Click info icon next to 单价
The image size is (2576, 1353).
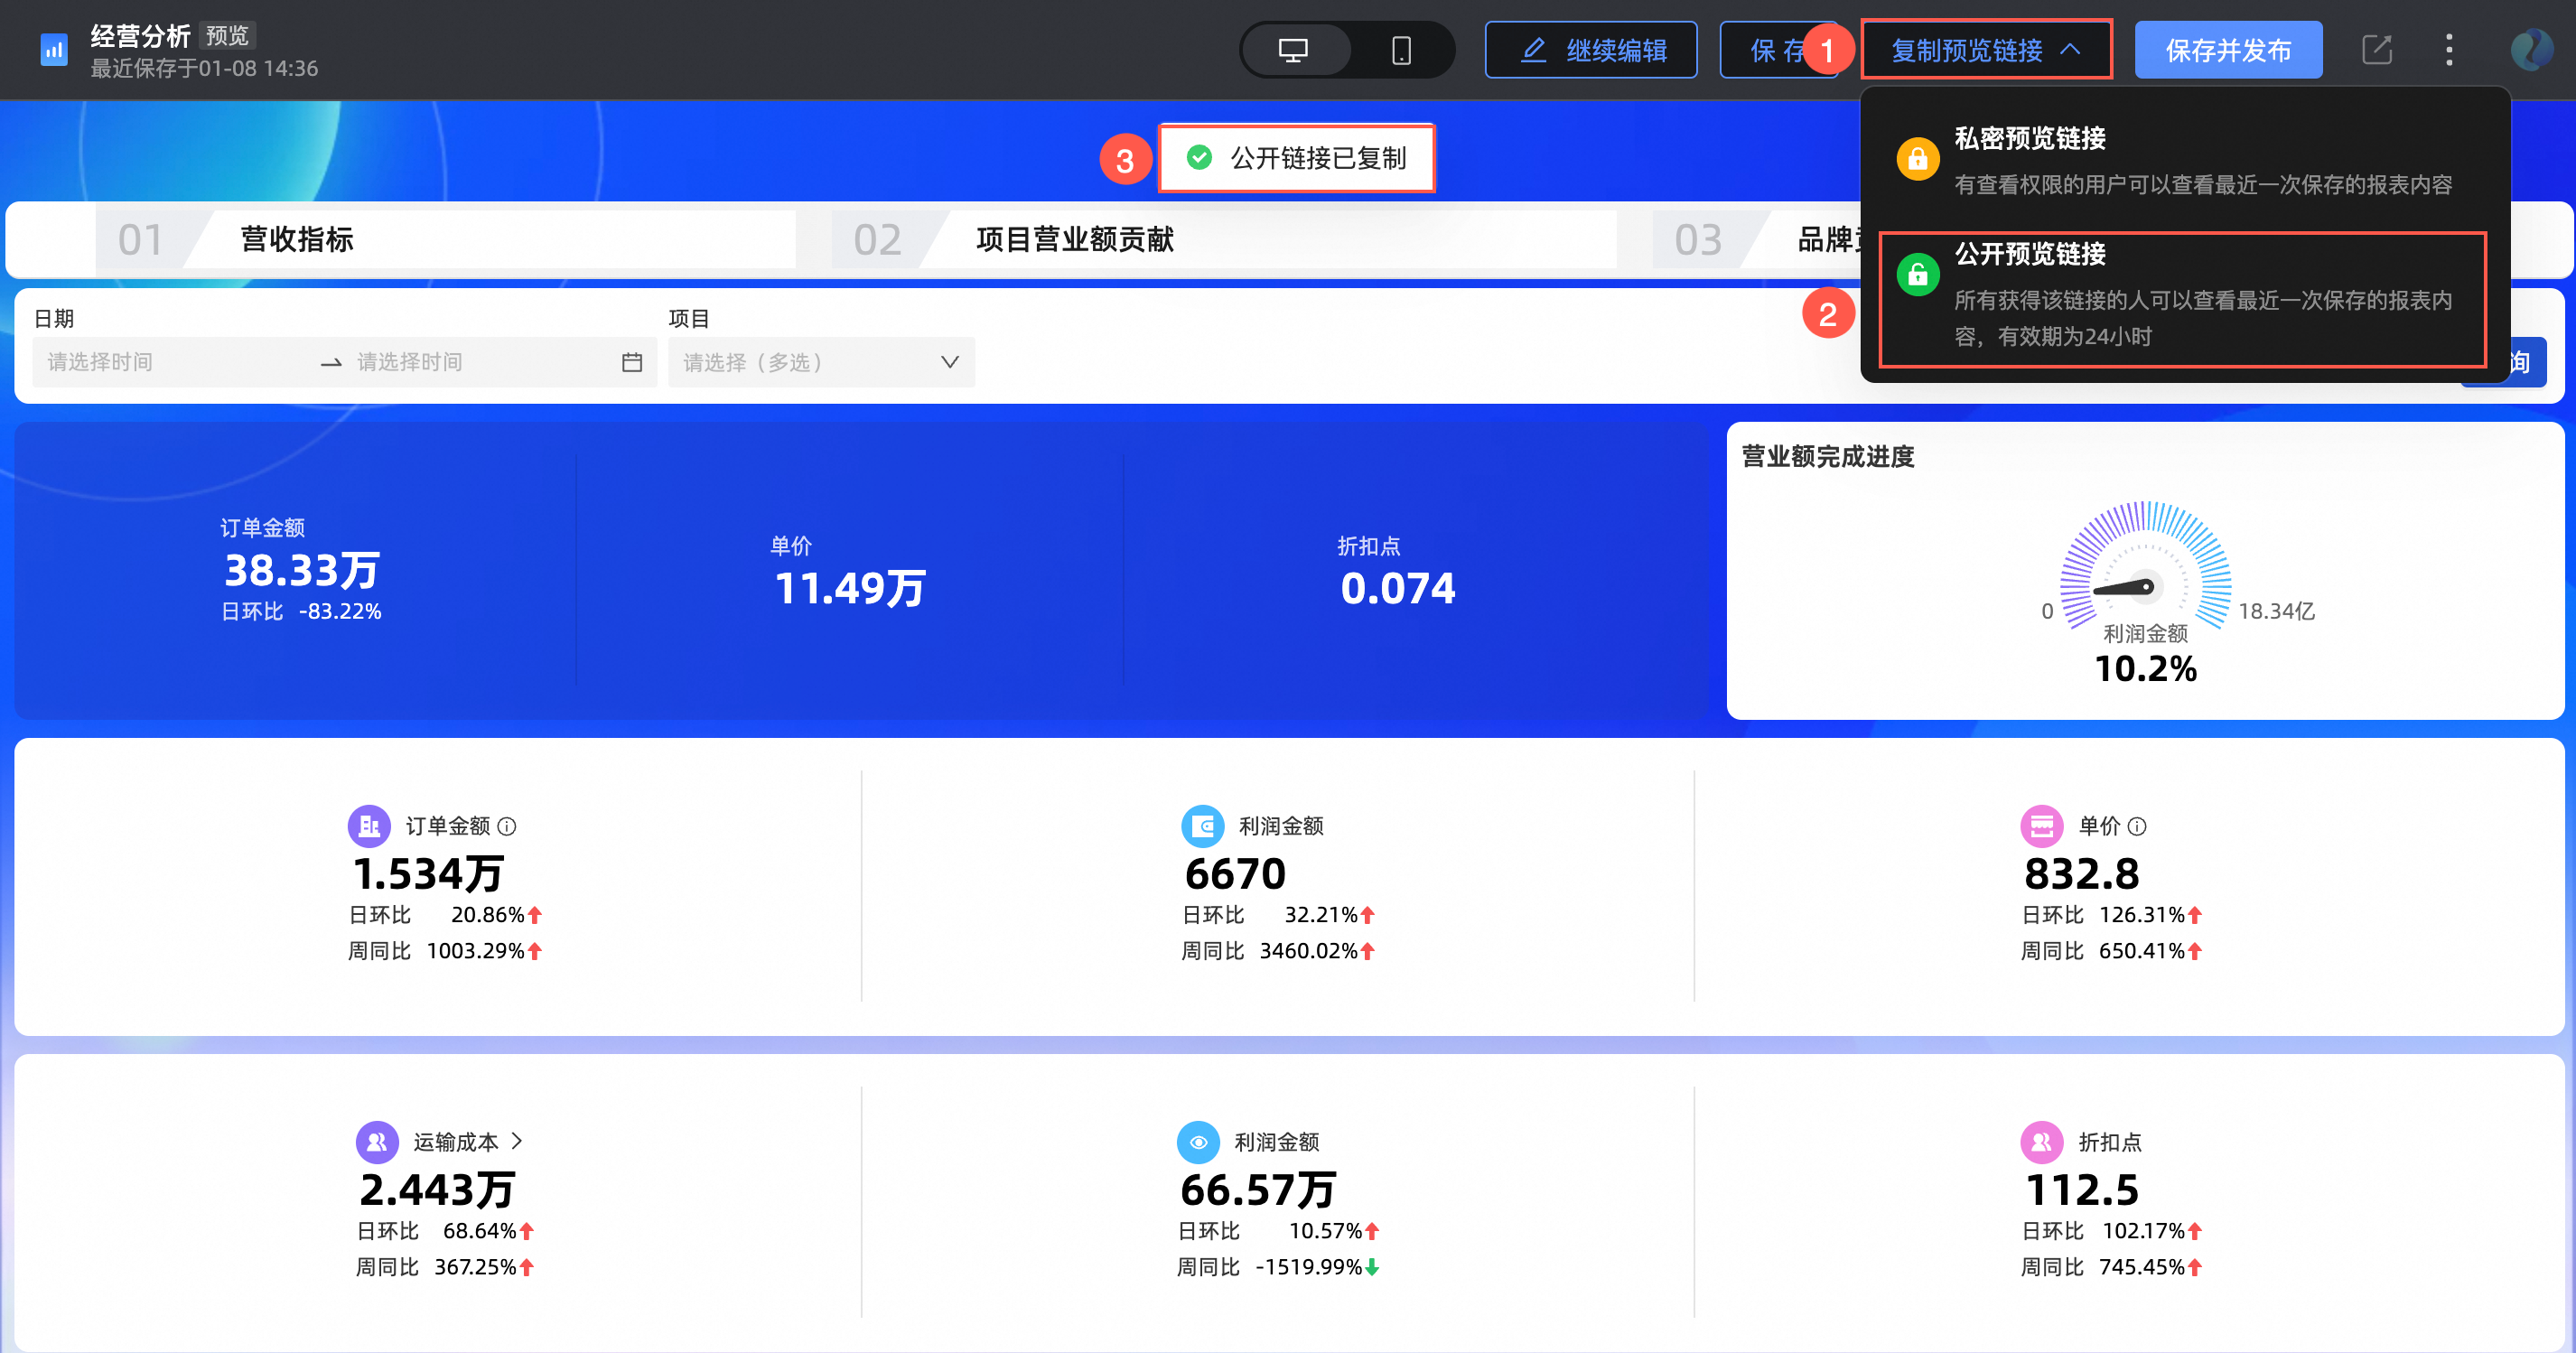click(2137, 826)
